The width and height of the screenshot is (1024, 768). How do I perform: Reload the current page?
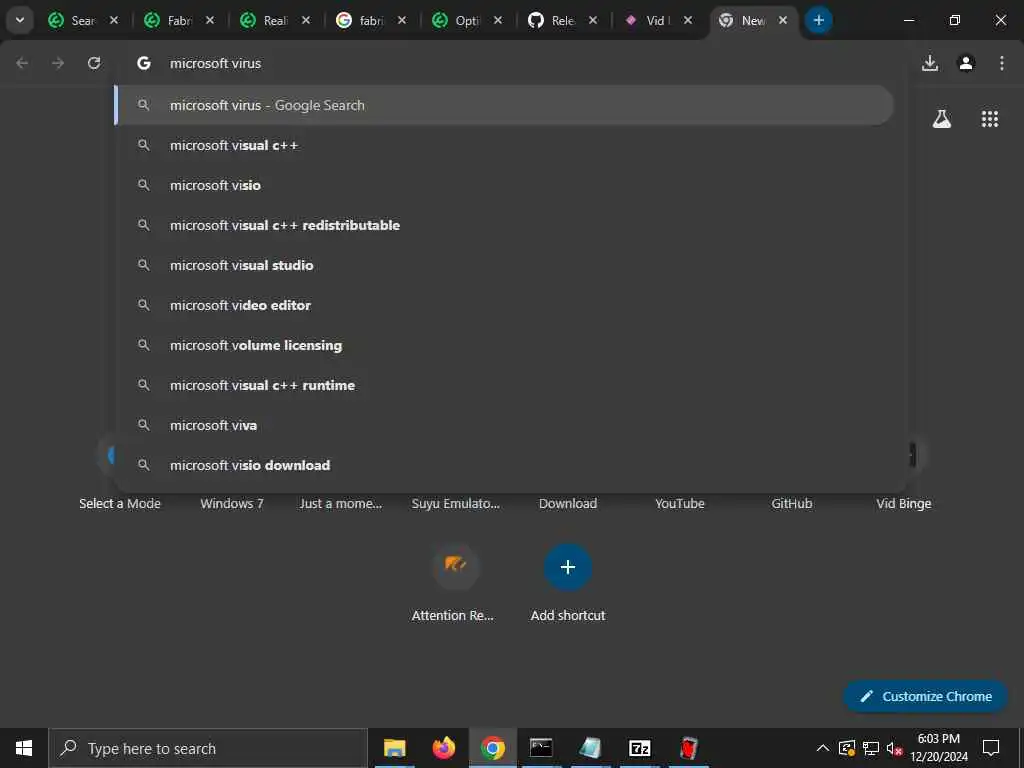[94, 63]
